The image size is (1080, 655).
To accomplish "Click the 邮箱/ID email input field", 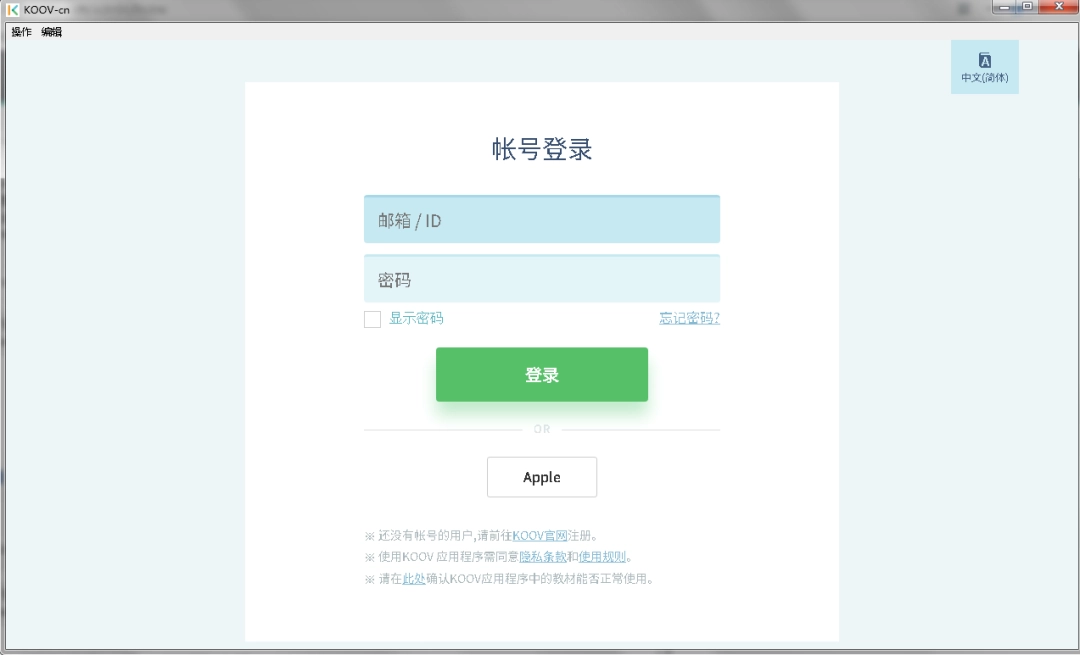I will (542, 218).
